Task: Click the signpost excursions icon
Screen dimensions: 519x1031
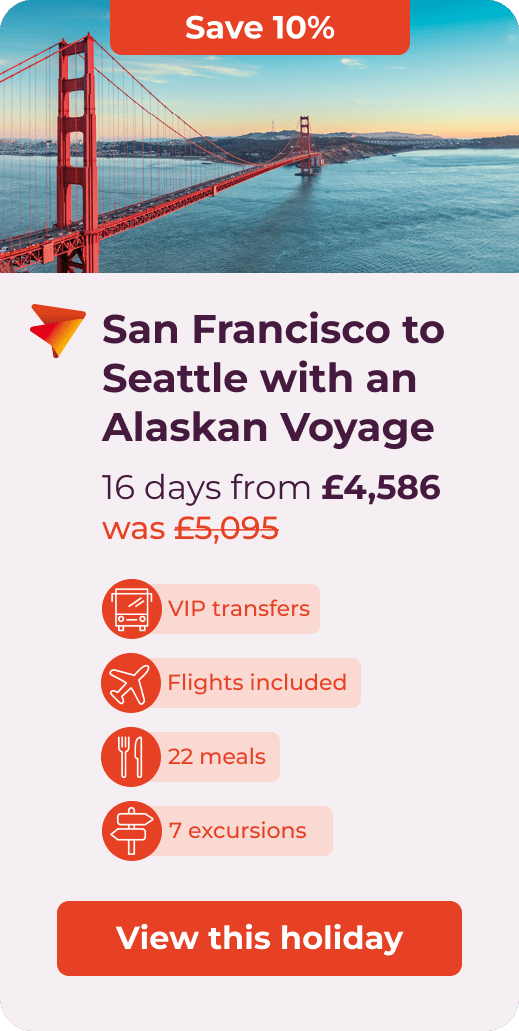Action: pos(132,830)
